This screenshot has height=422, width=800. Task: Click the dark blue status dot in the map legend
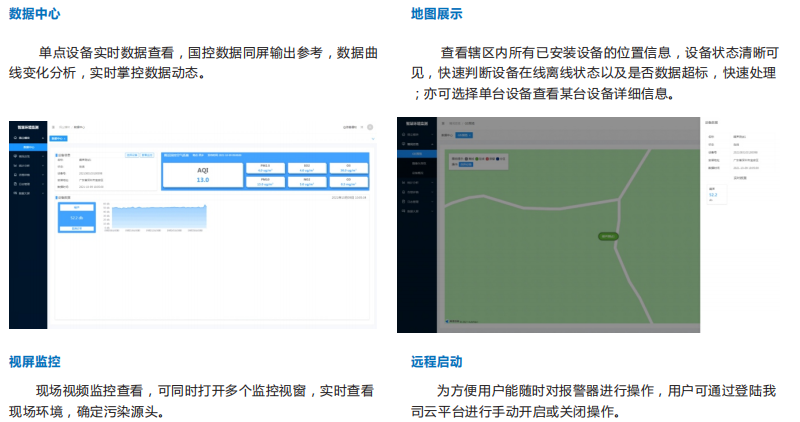point(497,158)
